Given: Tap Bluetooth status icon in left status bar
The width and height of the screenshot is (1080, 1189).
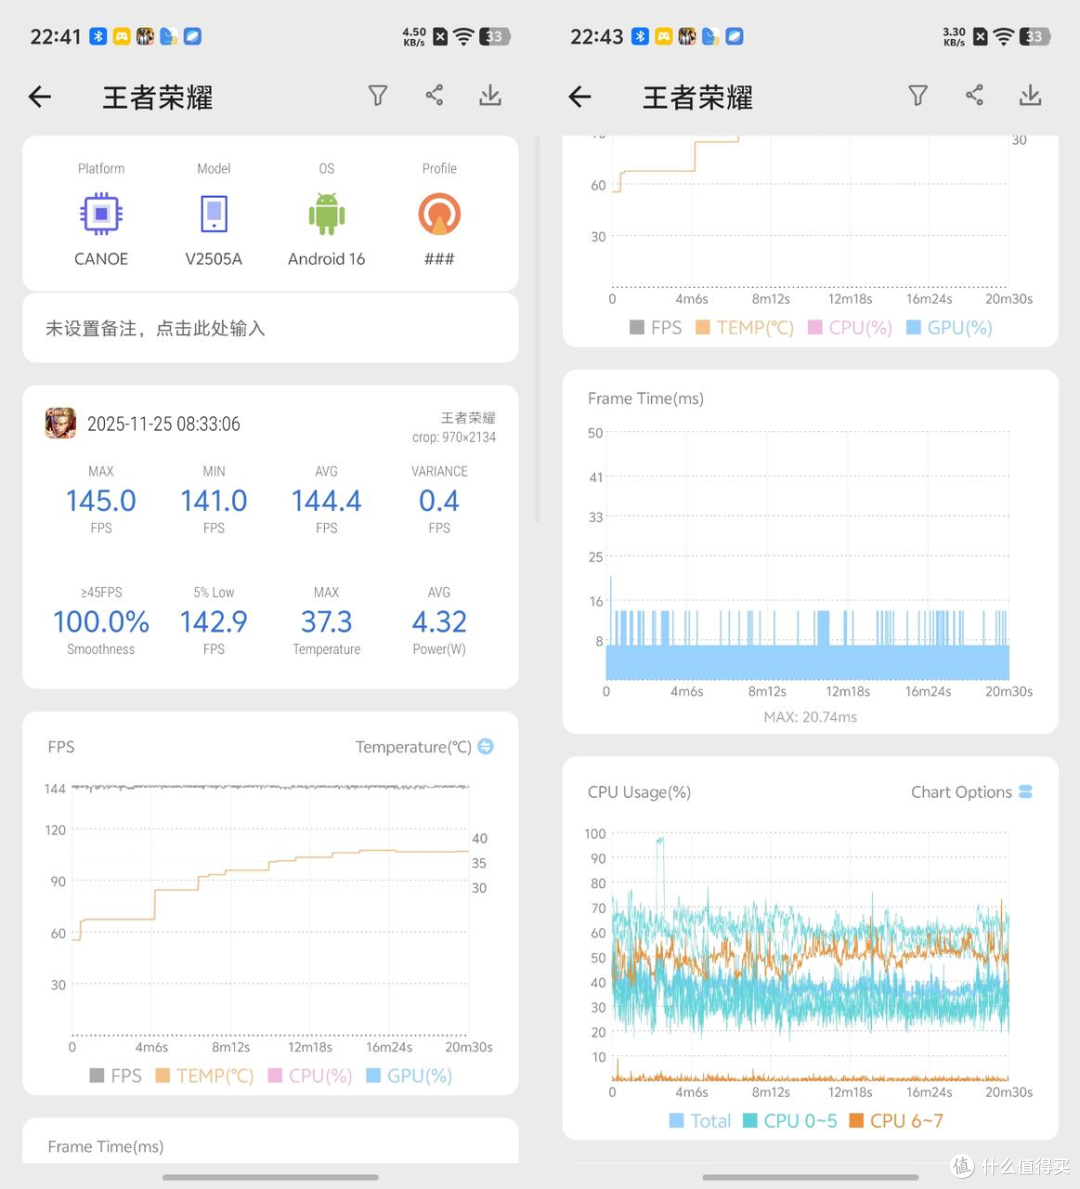Looking at the screenshot, I should 98,36.
